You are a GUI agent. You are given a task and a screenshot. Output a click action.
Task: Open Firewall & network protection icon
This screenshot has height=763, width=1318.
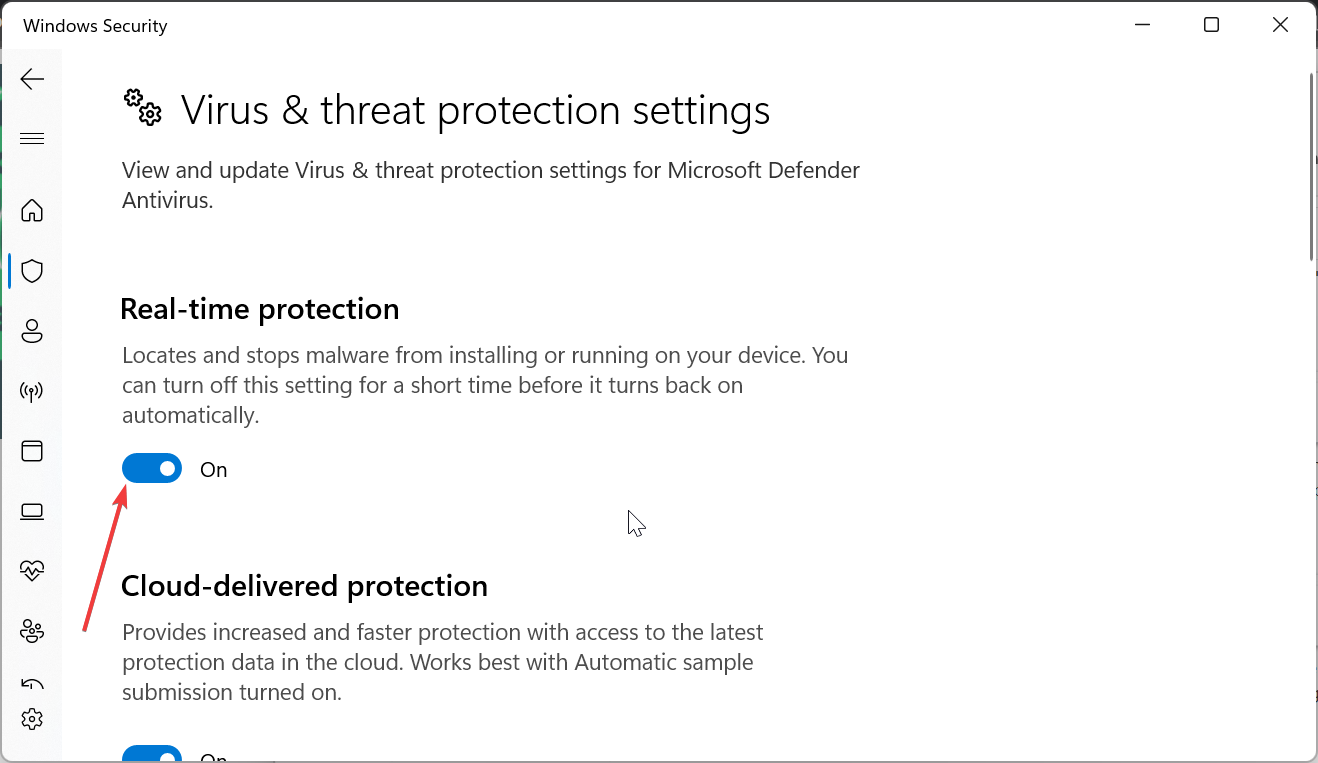[x=32, y=391]
